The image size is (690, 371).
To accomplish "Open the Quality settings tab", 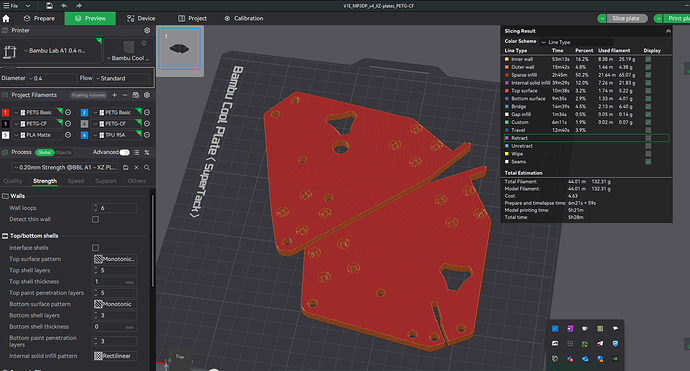I will (x=13, y=181).
